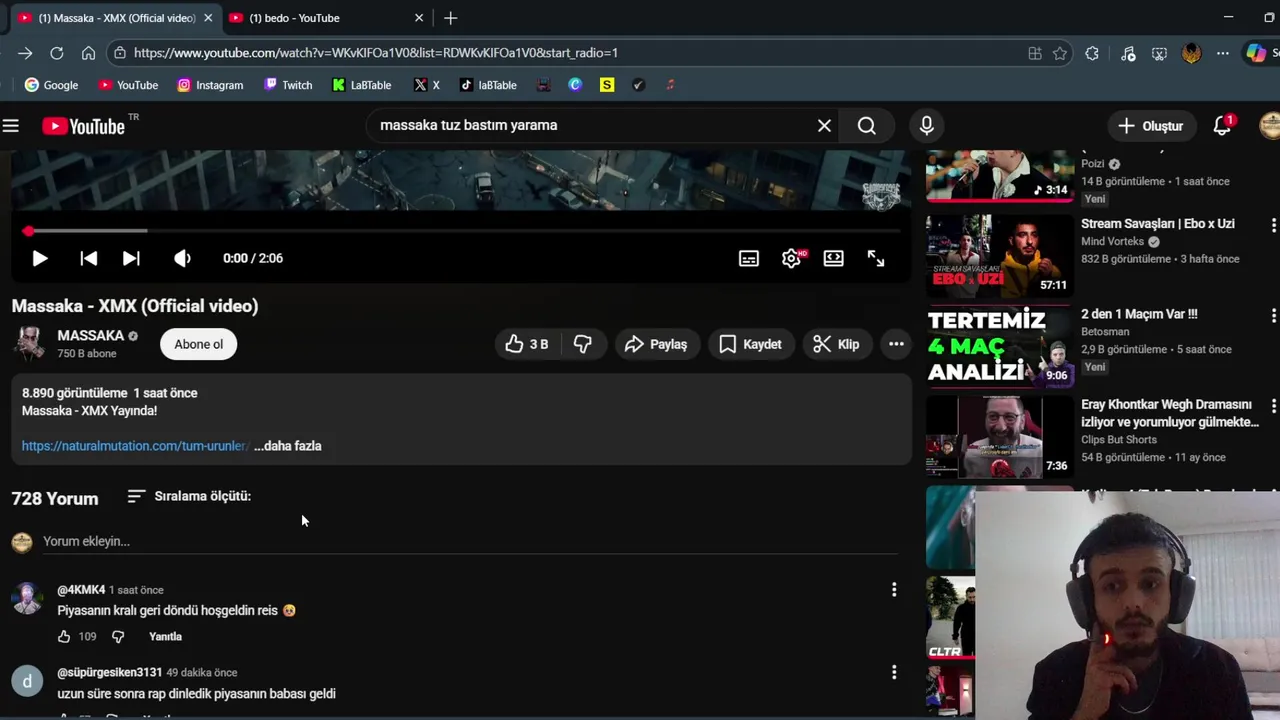Open Stream Savaşları Ebo x Uzi thumbnail
The width and height of the screenshot is (1280, 720).
999,254
